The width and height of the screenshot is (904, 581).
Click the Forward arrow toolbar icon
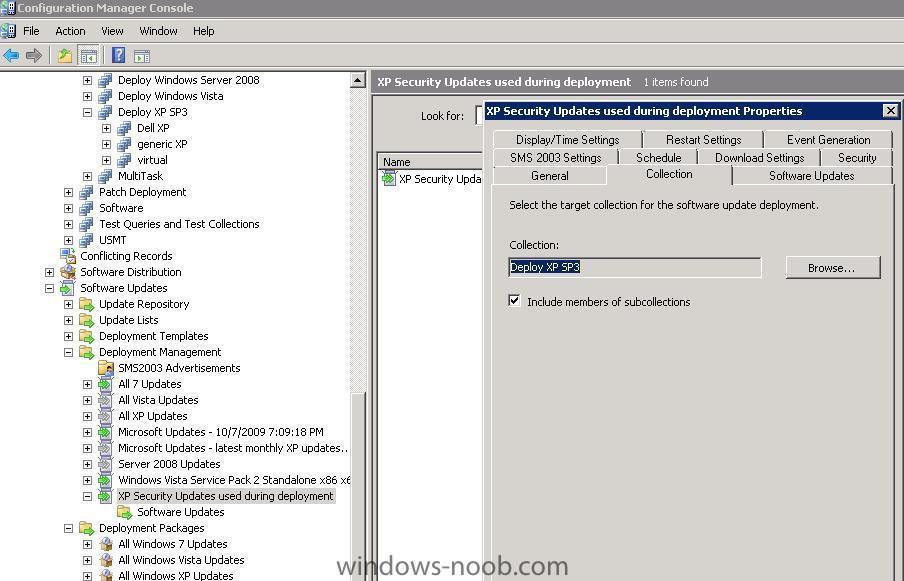click(x=34, y=56)
